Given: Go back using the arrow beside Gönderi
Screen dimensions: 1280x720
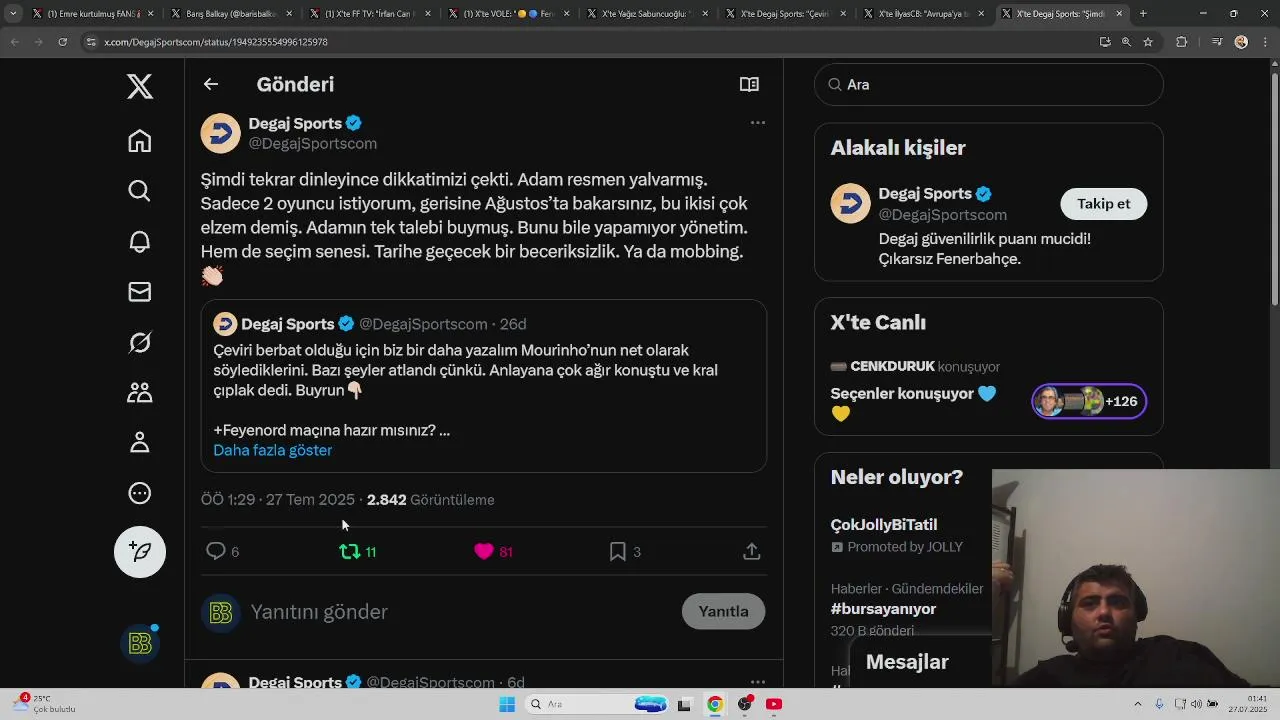Looking at the screenshot, I should (211, 84).
